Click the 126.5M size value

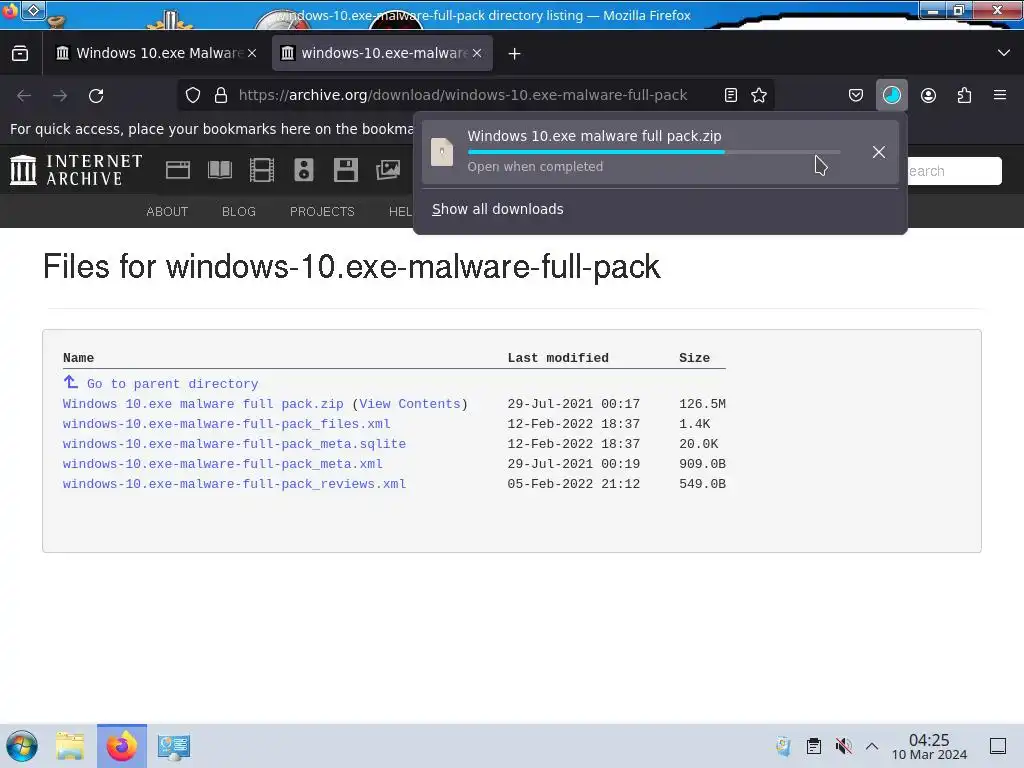coord(703,404)
